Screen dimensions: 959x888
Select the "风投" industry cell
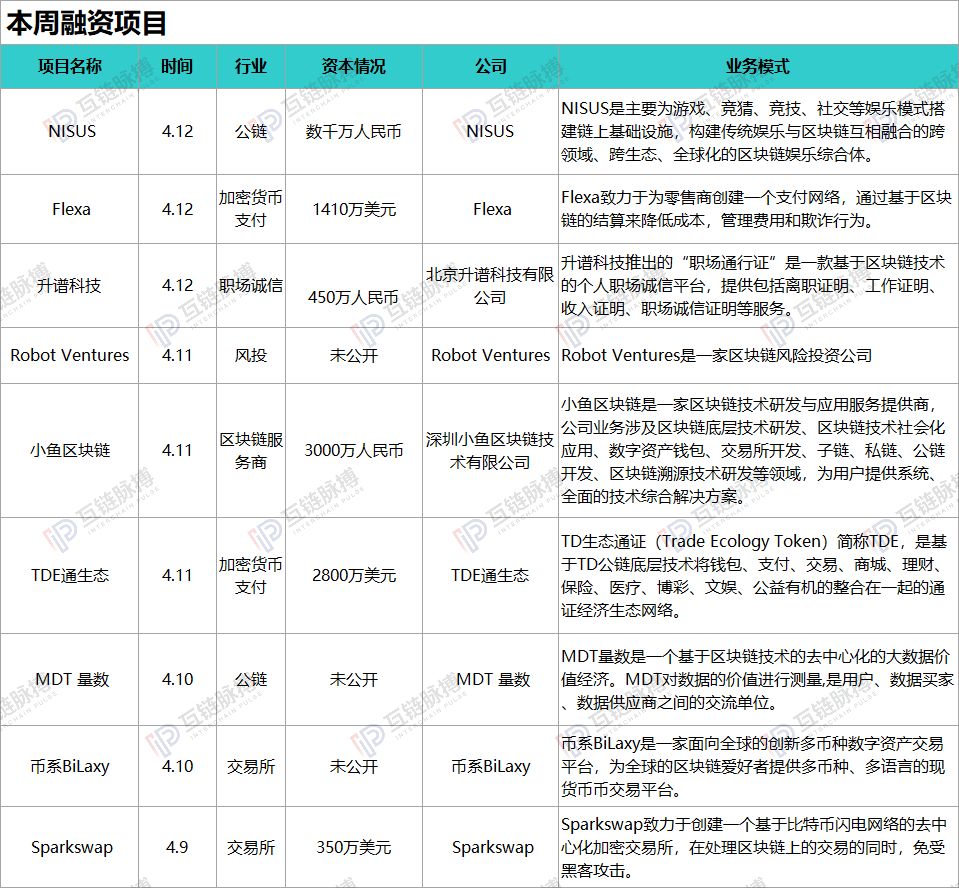[251, 355]
